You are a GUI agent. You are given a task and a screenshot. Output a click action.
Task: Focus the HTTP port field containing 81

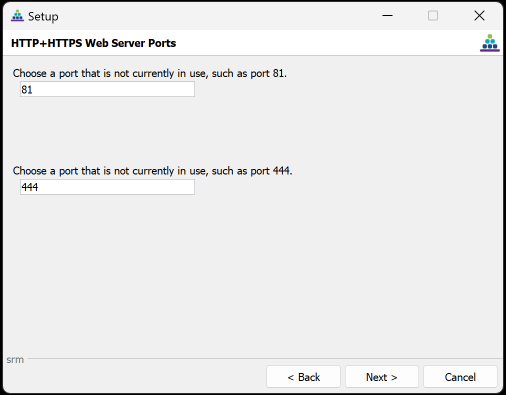(x=107, y=89)
